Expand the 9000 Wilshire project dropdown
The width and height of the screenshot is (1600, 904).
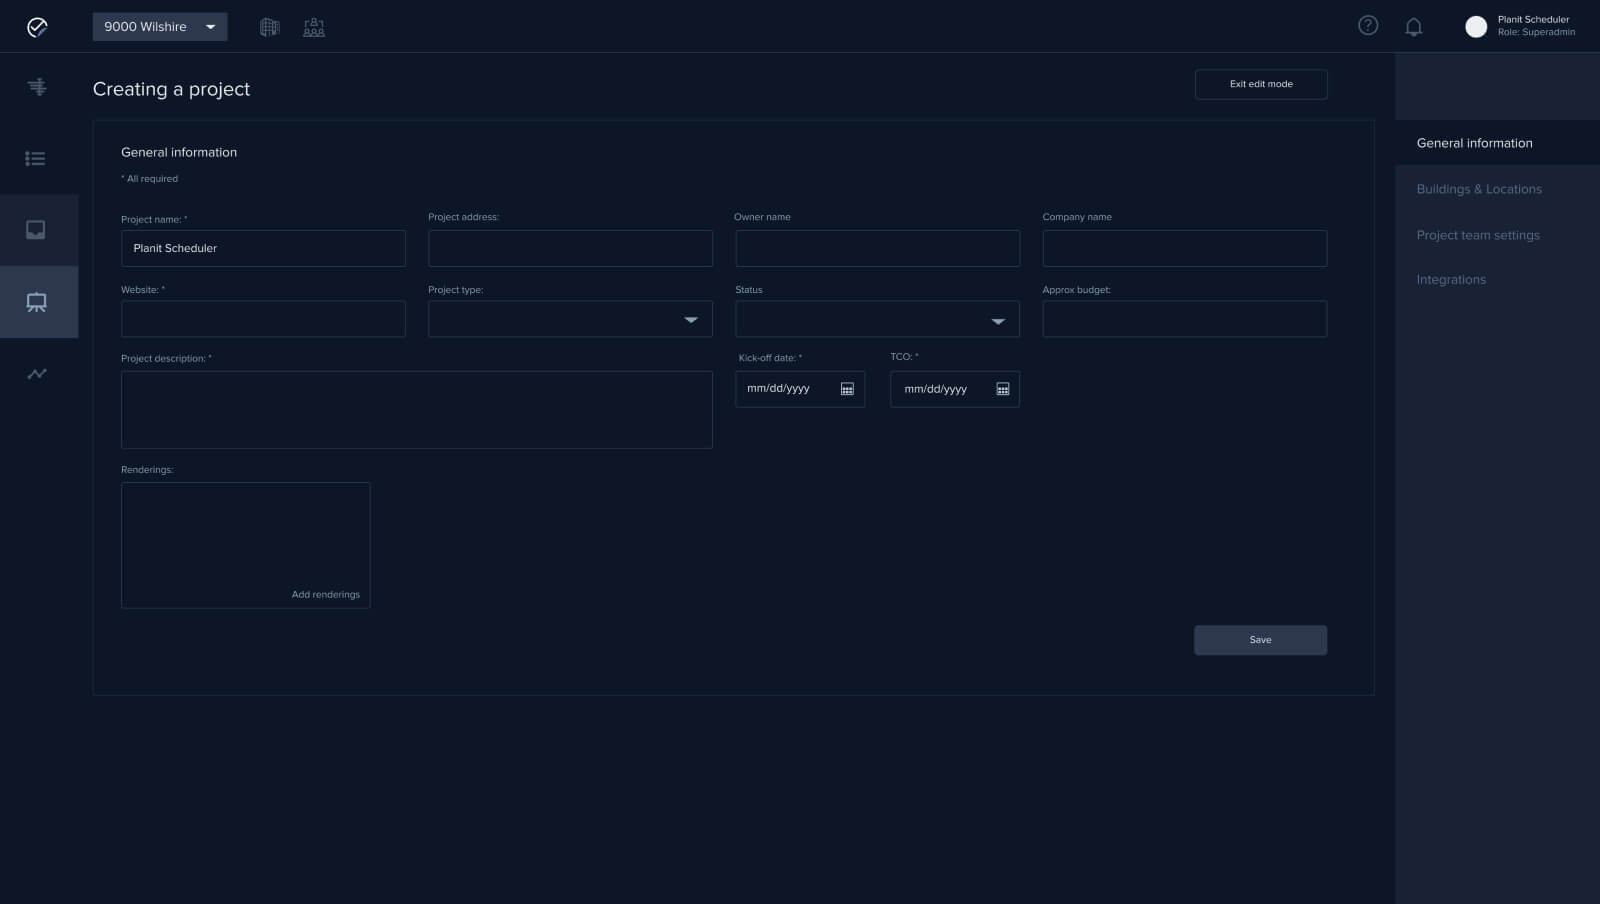click(160, 27)
